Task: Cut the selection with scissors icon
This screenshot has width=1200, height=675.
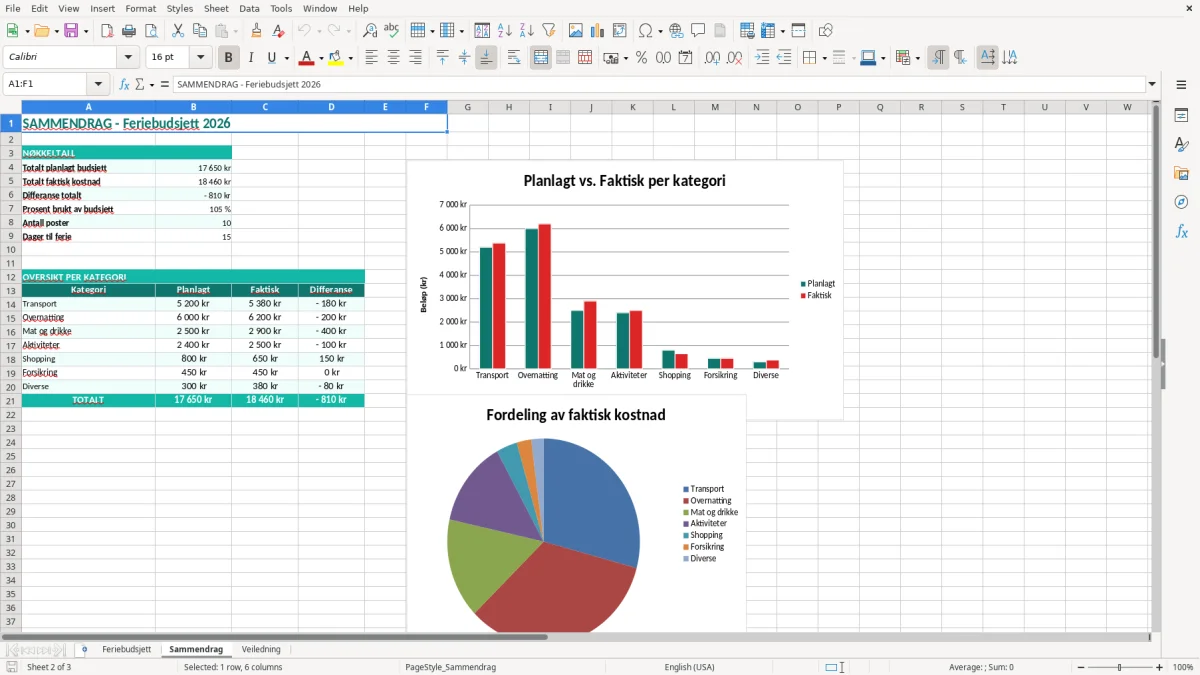Action: 178,31
